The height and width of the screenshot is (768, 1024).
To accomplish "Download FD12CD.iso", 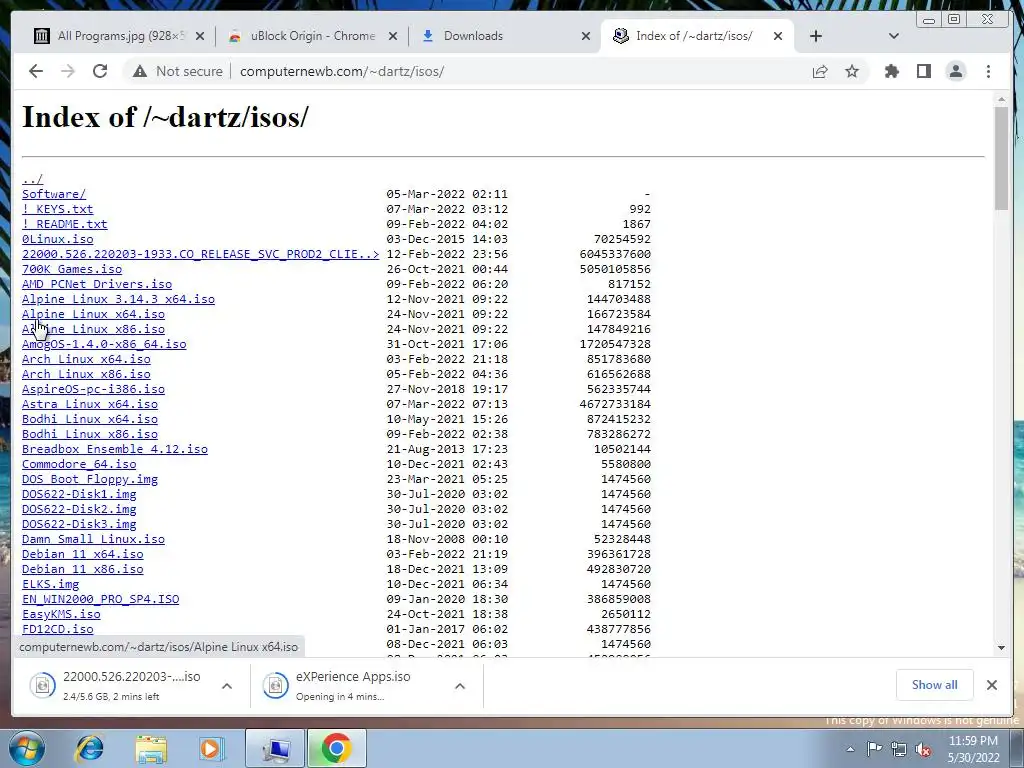I will (57, 630).
